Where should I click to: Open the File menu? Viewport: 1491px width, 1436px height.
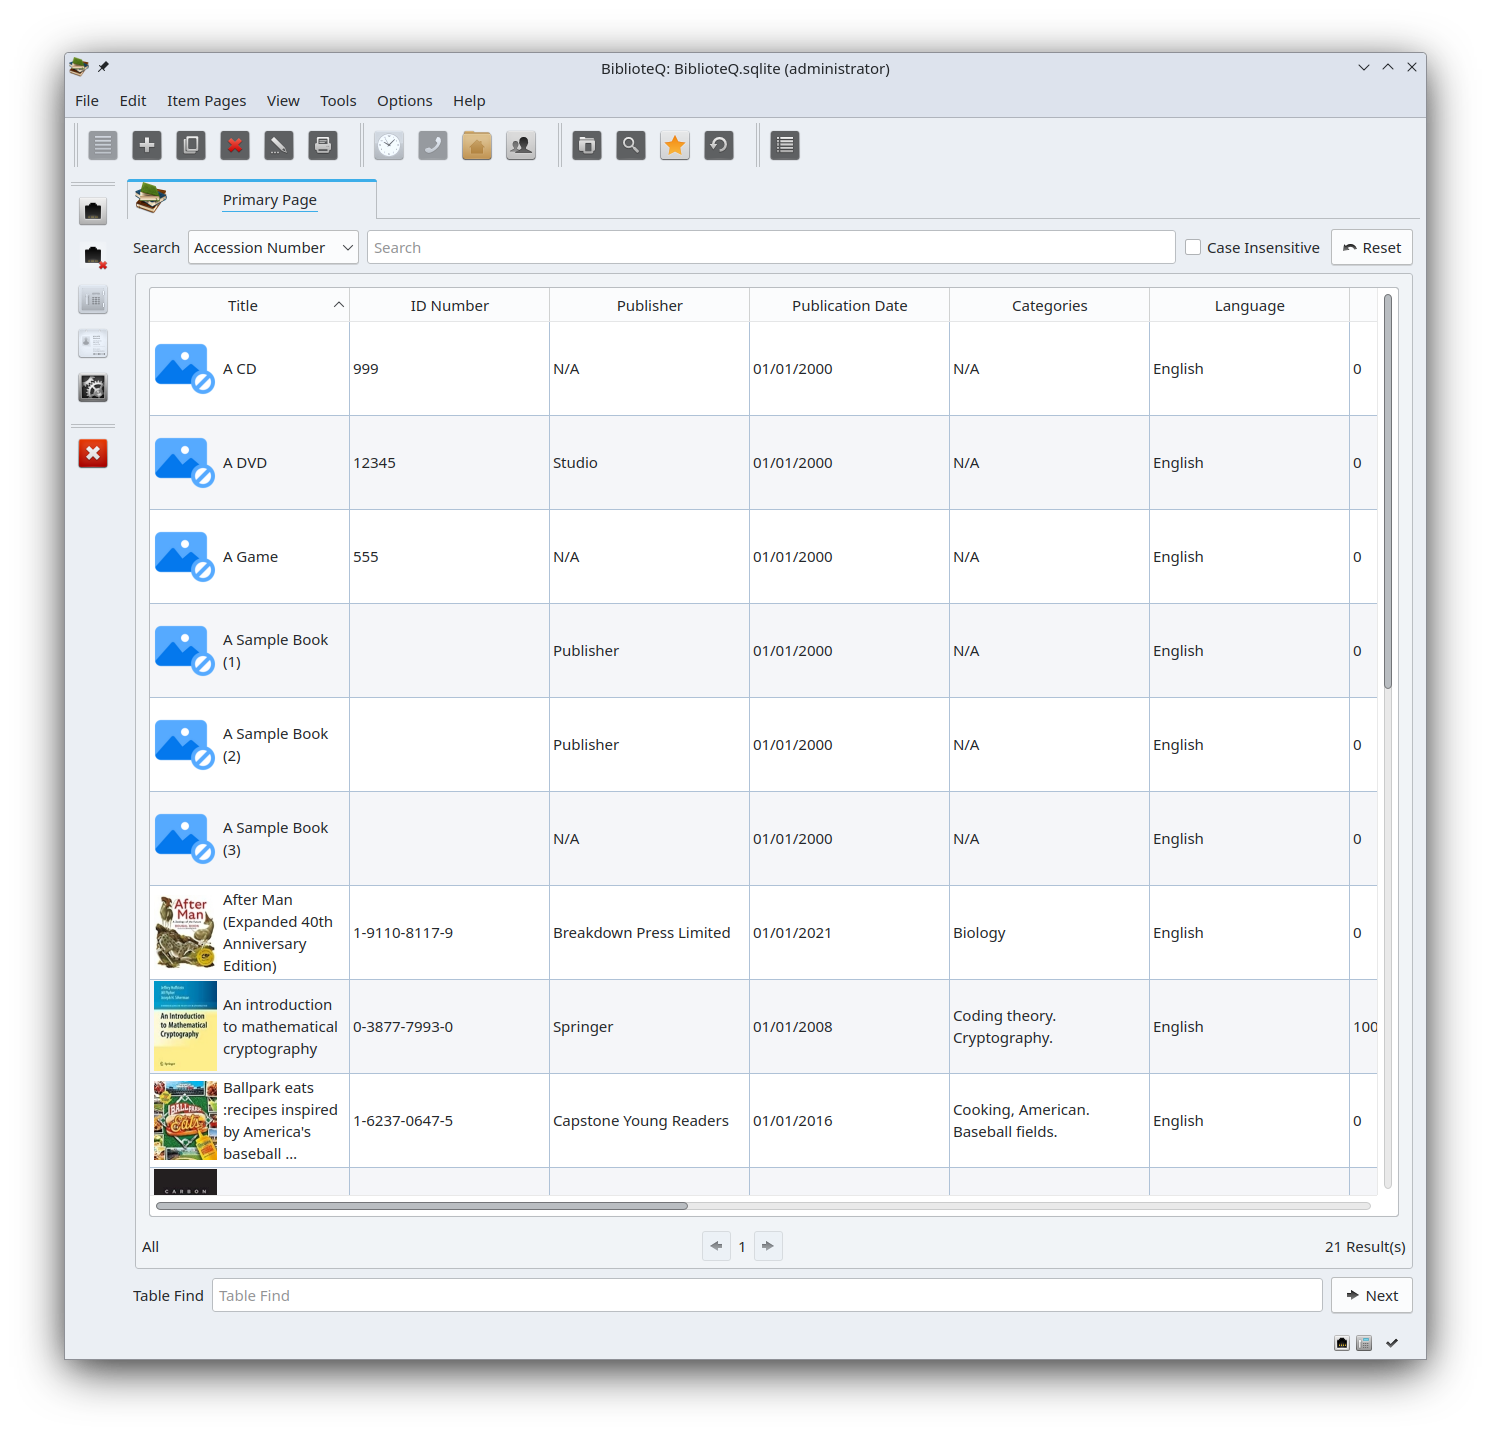(x=87, y=101)
